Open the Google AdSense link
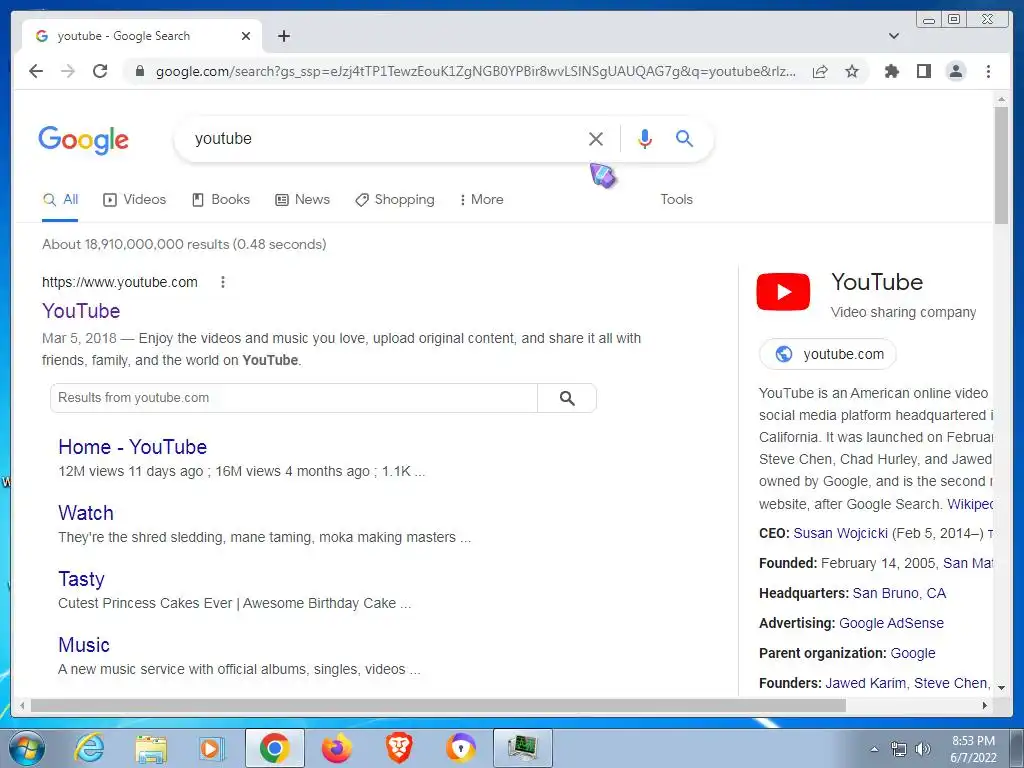This screenshot has width=1024, height=768. pyautogui.click(x=891, y=623)
